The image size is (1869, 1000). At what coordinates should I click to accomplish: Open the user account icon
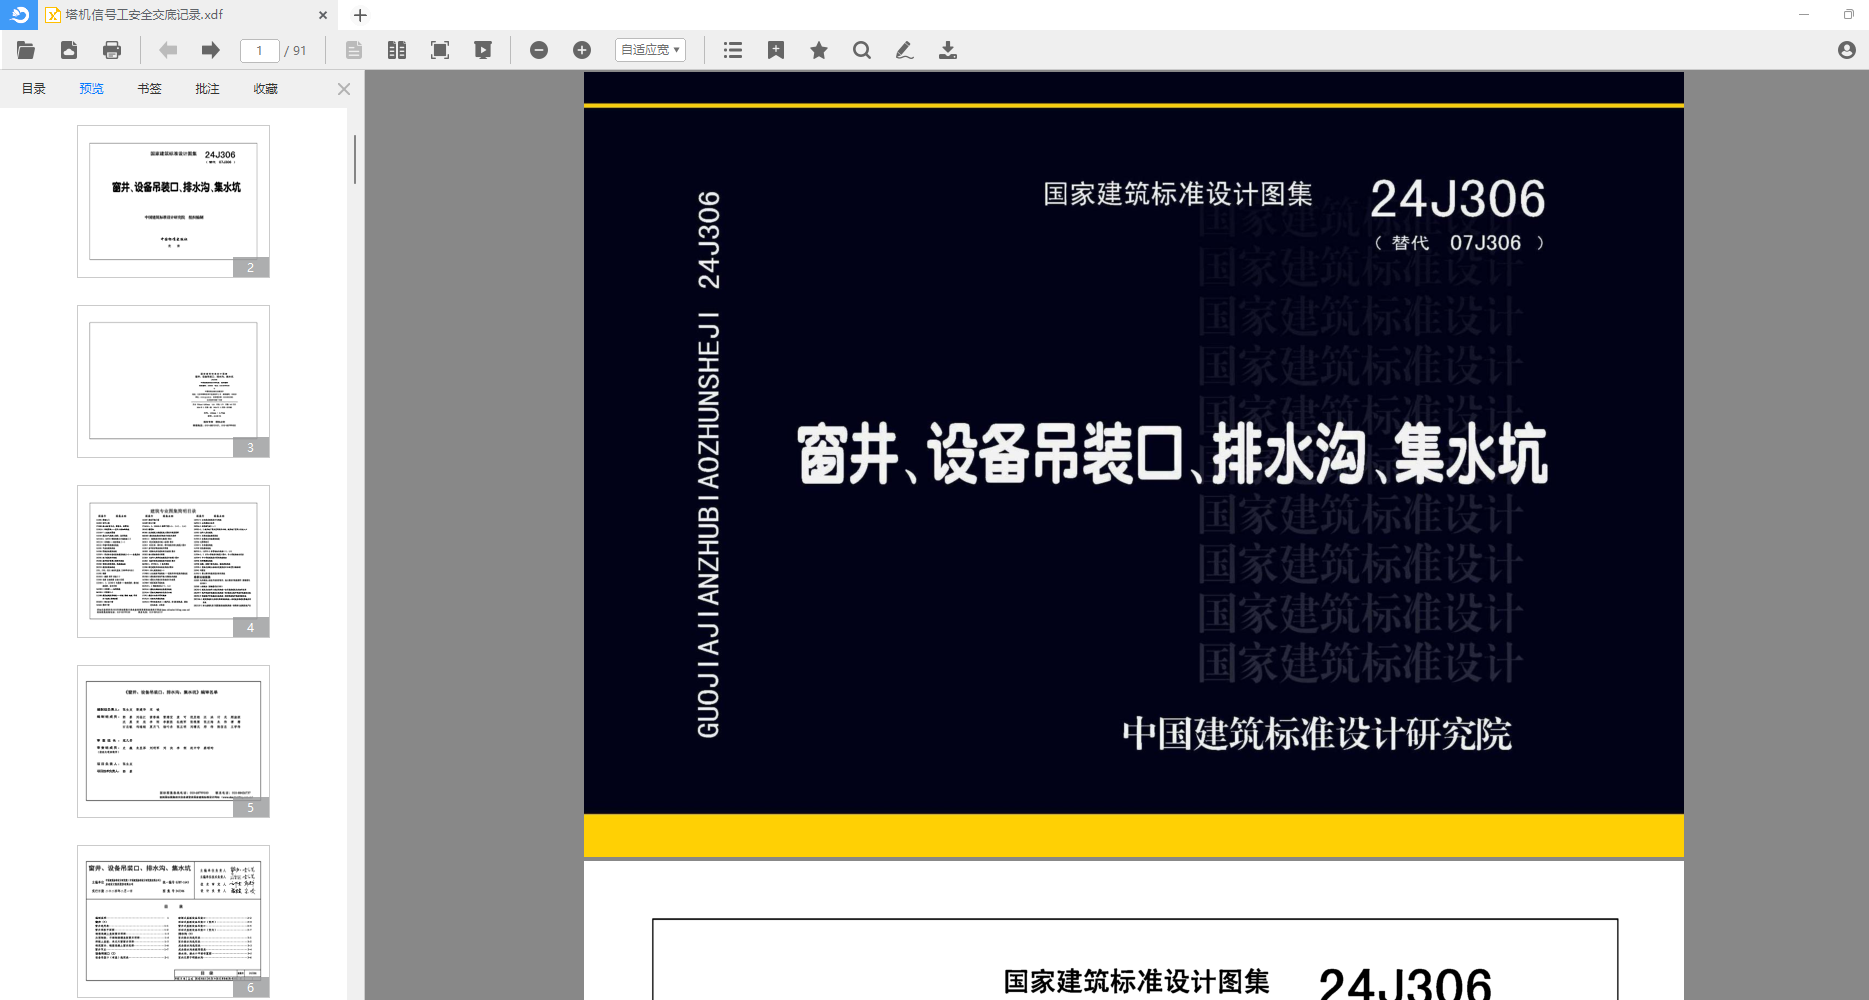click(x=1847, y=50)
